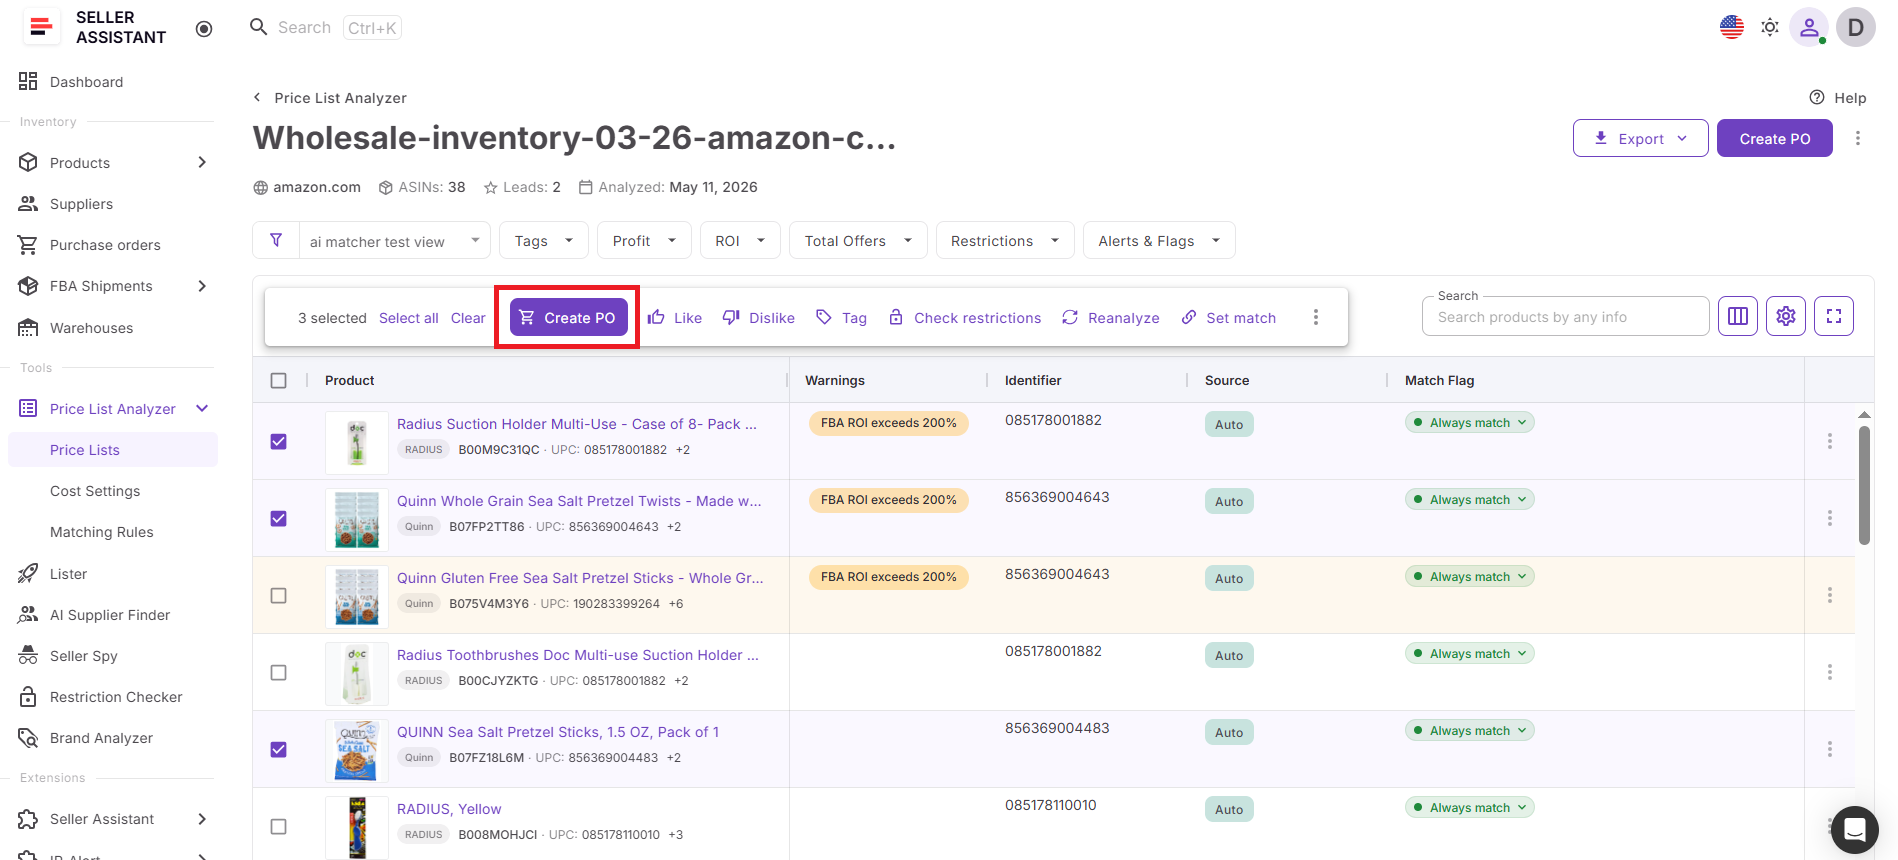
Task: Open the columns layout icon
Action: pyautogui.click(x=1738, y=316)
